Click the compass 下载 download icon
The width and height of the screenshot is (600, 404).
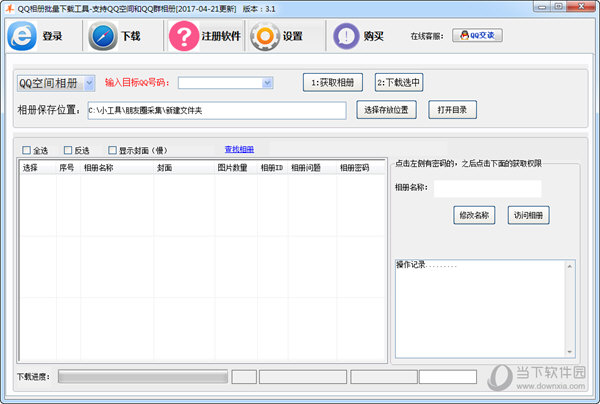pos(103,36)
